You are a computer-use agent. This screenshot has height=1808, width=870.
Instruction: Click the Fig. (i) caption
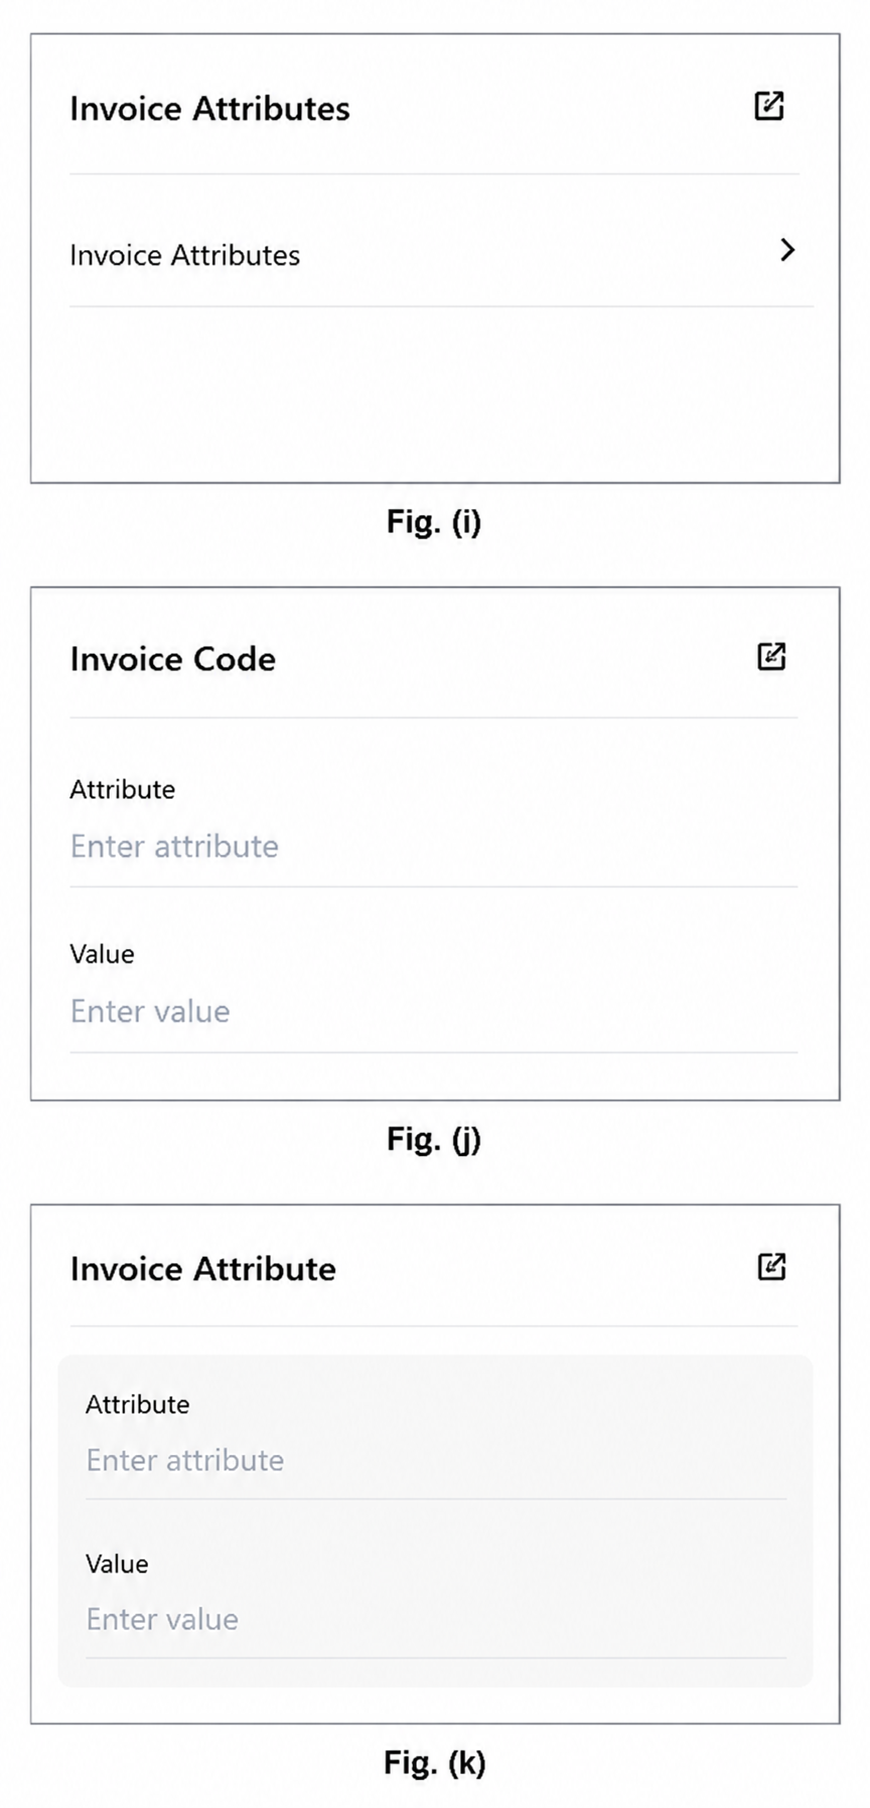[x=434, y=523]
